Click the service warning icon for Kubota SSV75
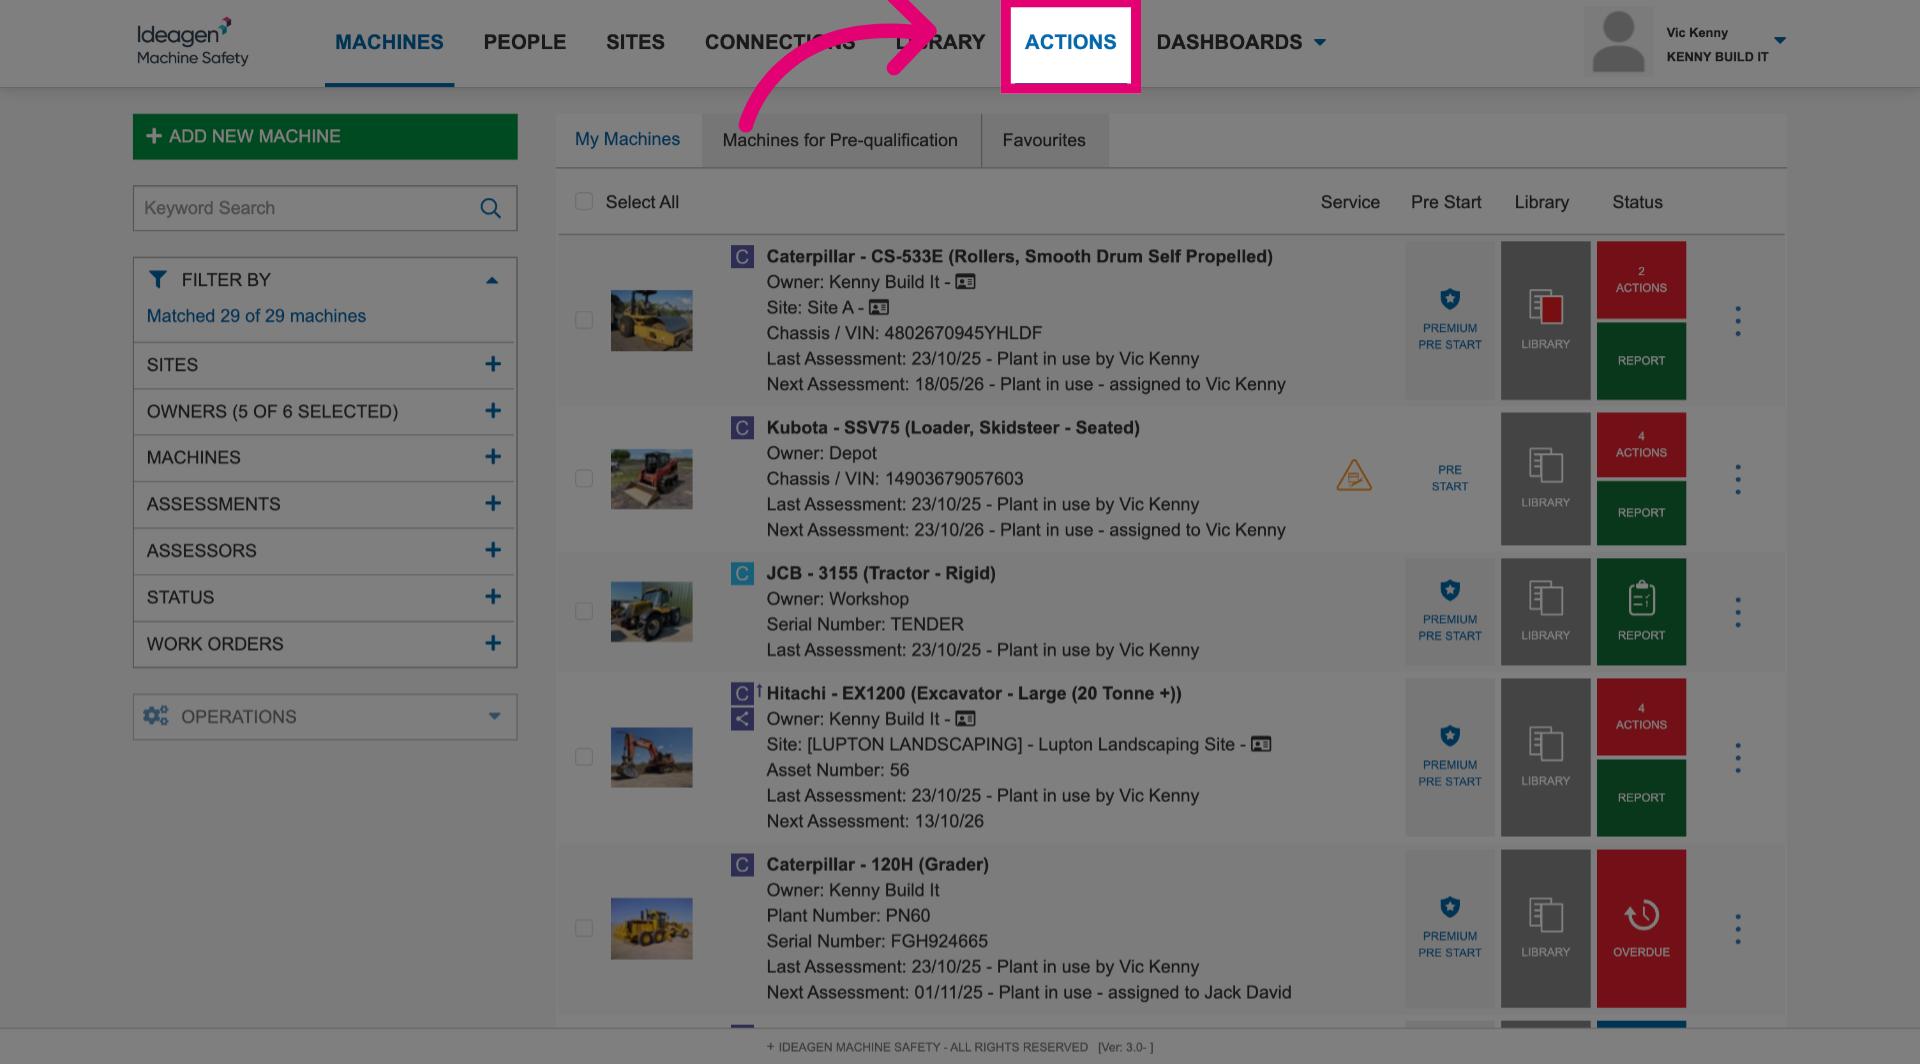 [x=1354, y=475]
